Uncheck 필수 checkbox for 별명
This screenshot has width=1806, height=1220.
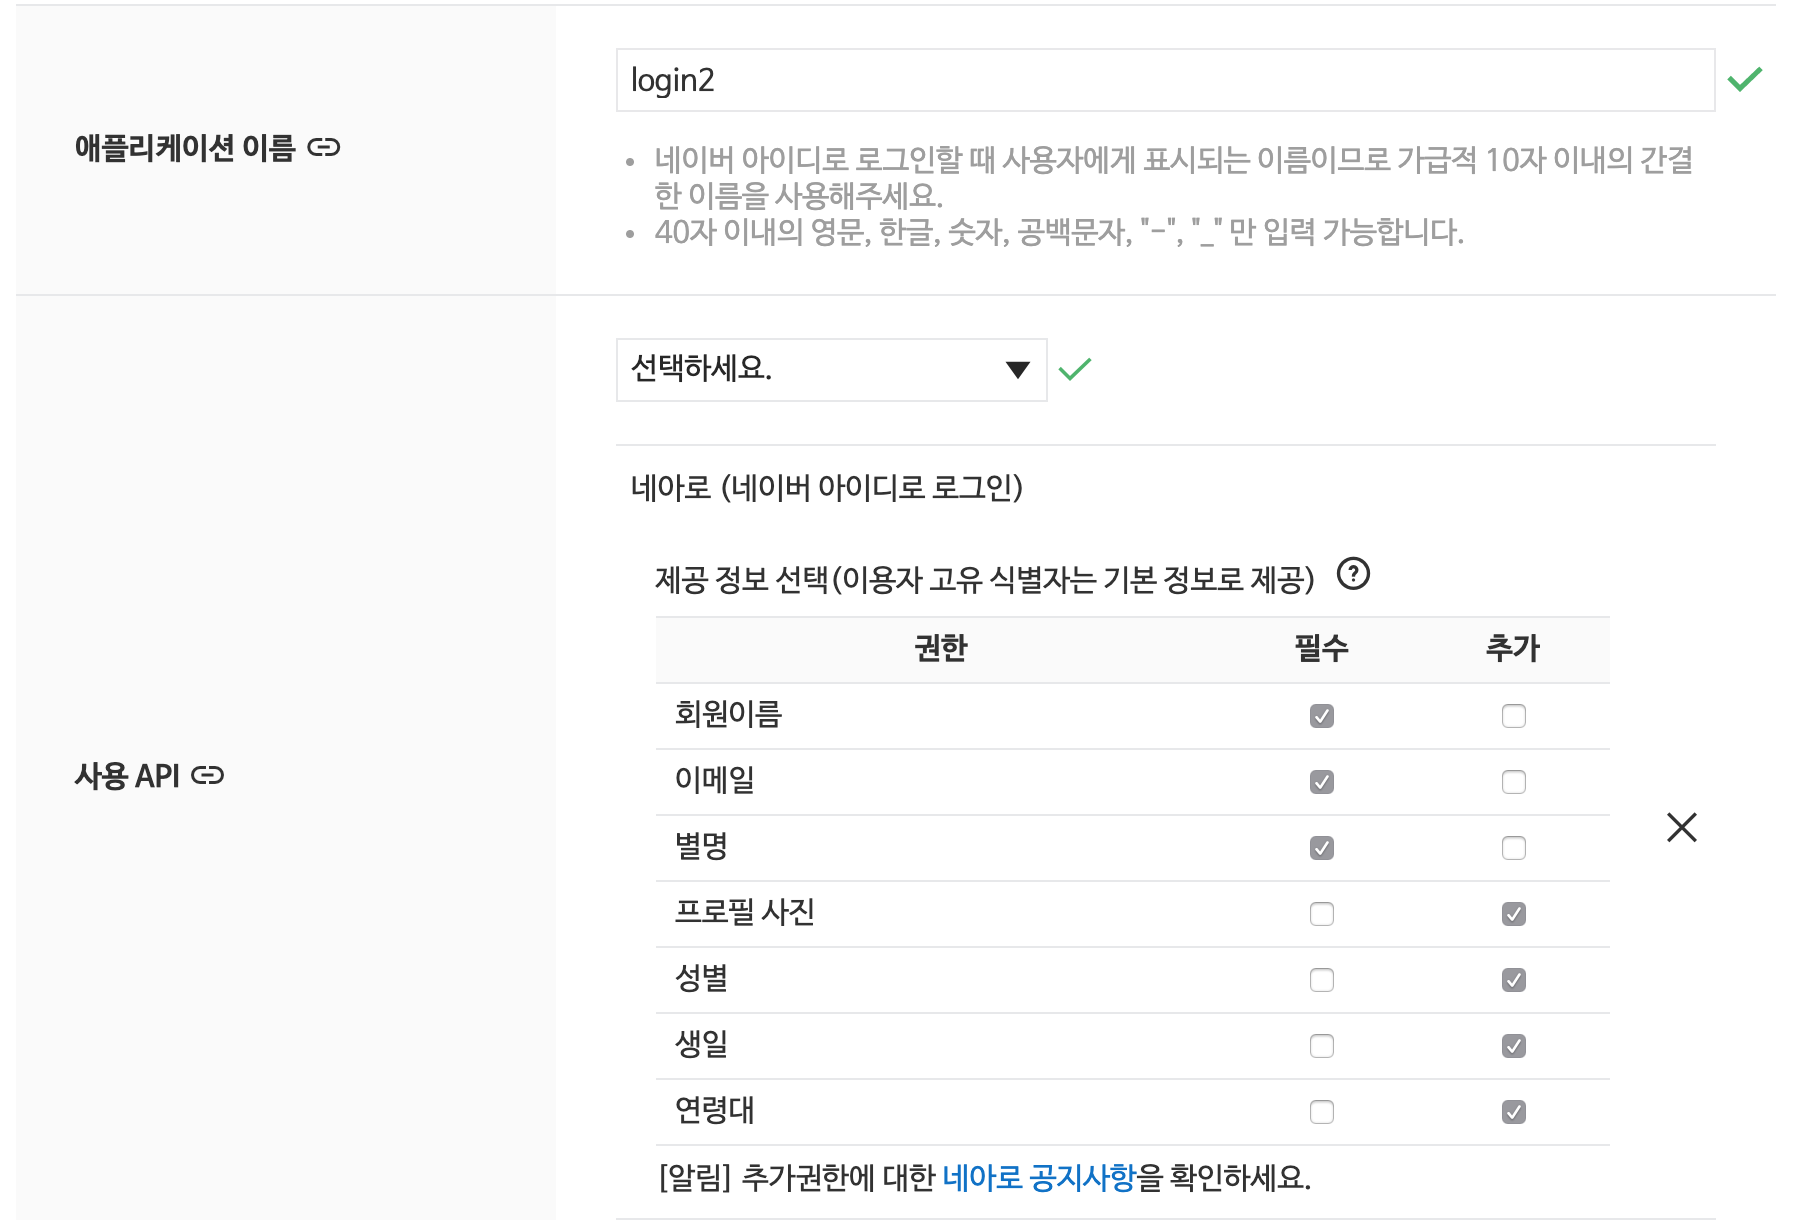tap(1321, 848)
